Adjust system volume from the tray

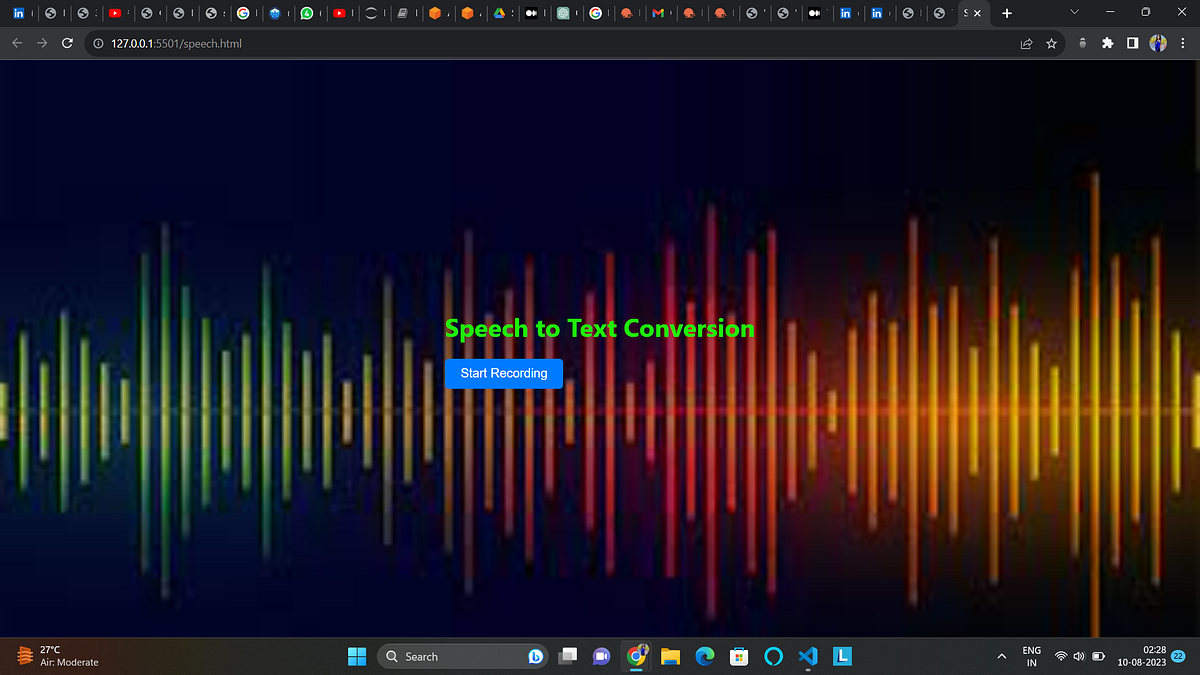tap(1078, 656)
